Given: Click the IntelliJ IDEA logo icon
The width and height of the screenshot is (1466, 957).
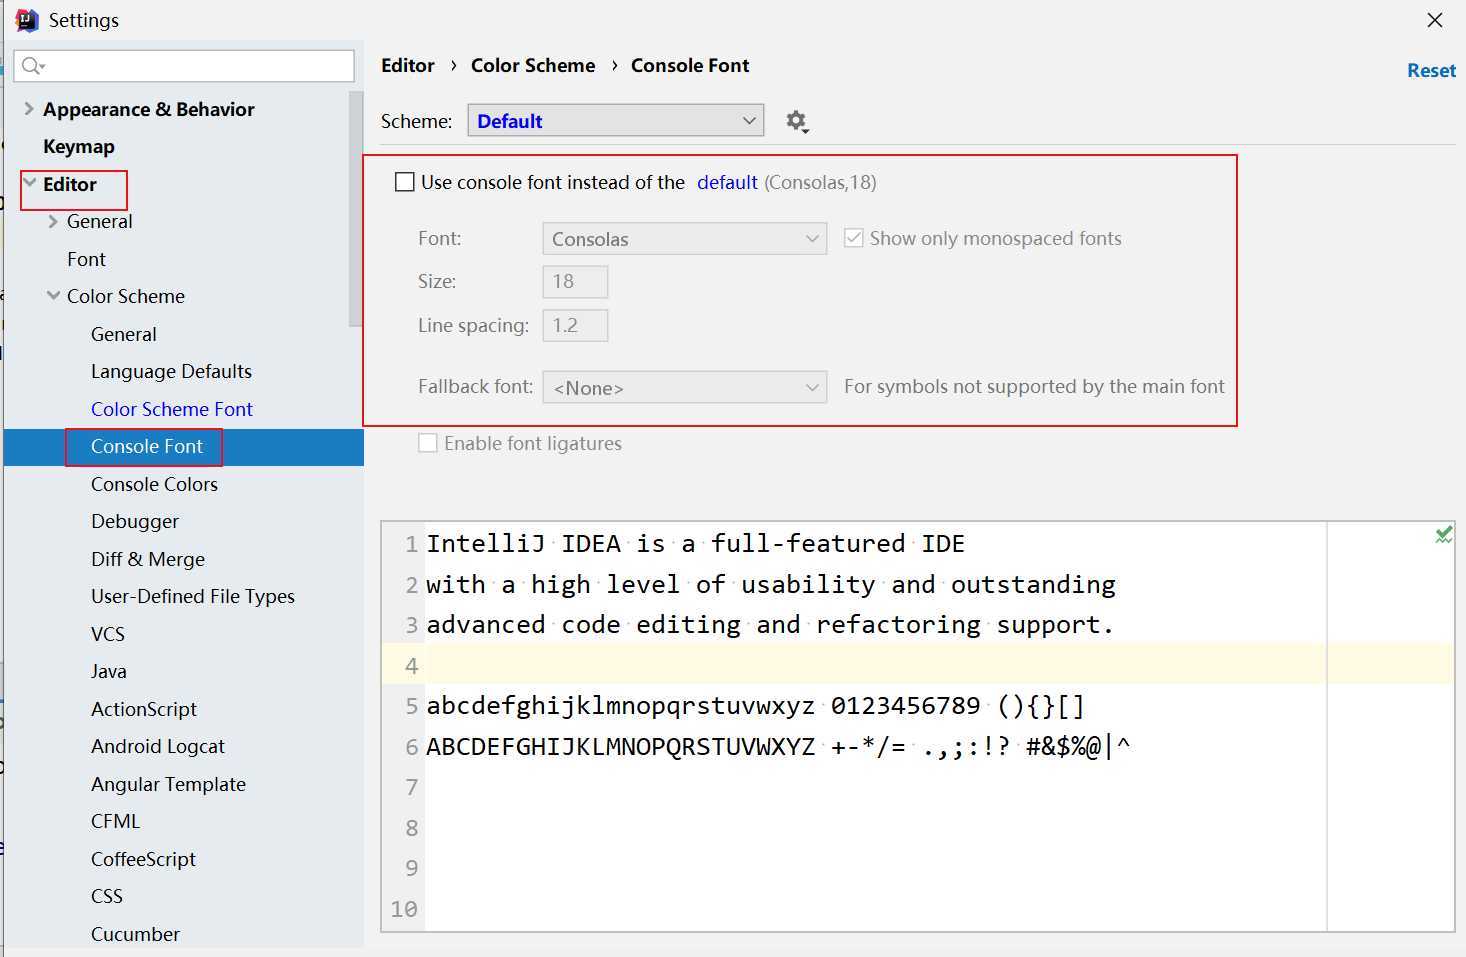Looking at the screenshot, I should (26, 20).
